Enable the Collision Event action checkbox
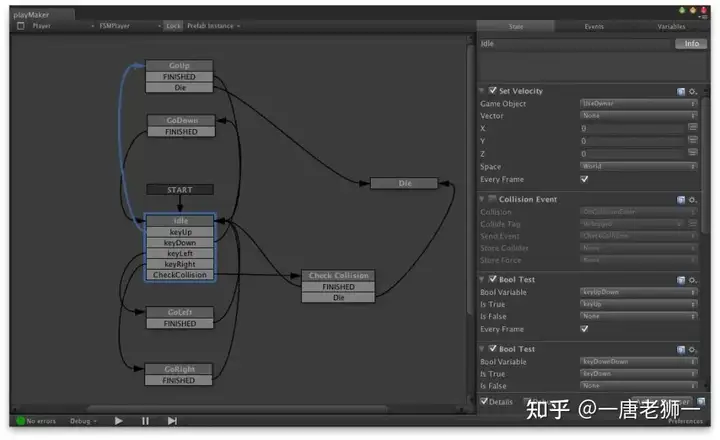 (493, 199)
